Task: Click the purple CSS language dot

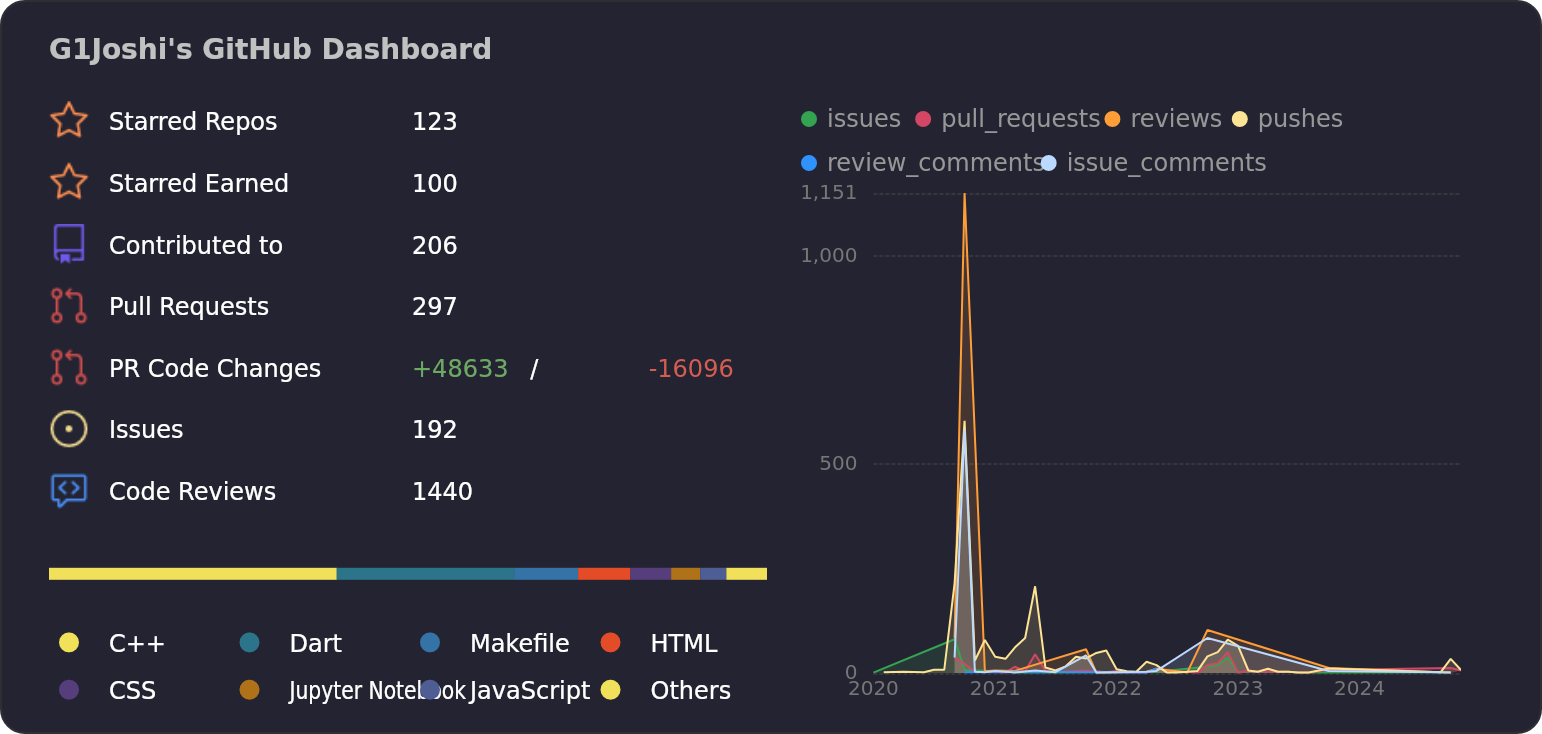Action: (69, 689)
